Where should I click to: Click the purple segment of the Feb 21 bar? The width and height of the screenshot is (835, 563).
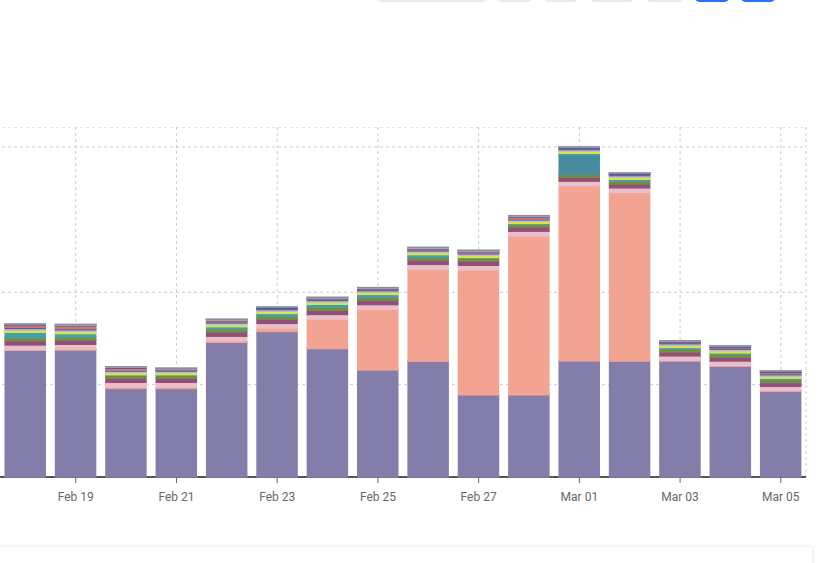point(176,432)
